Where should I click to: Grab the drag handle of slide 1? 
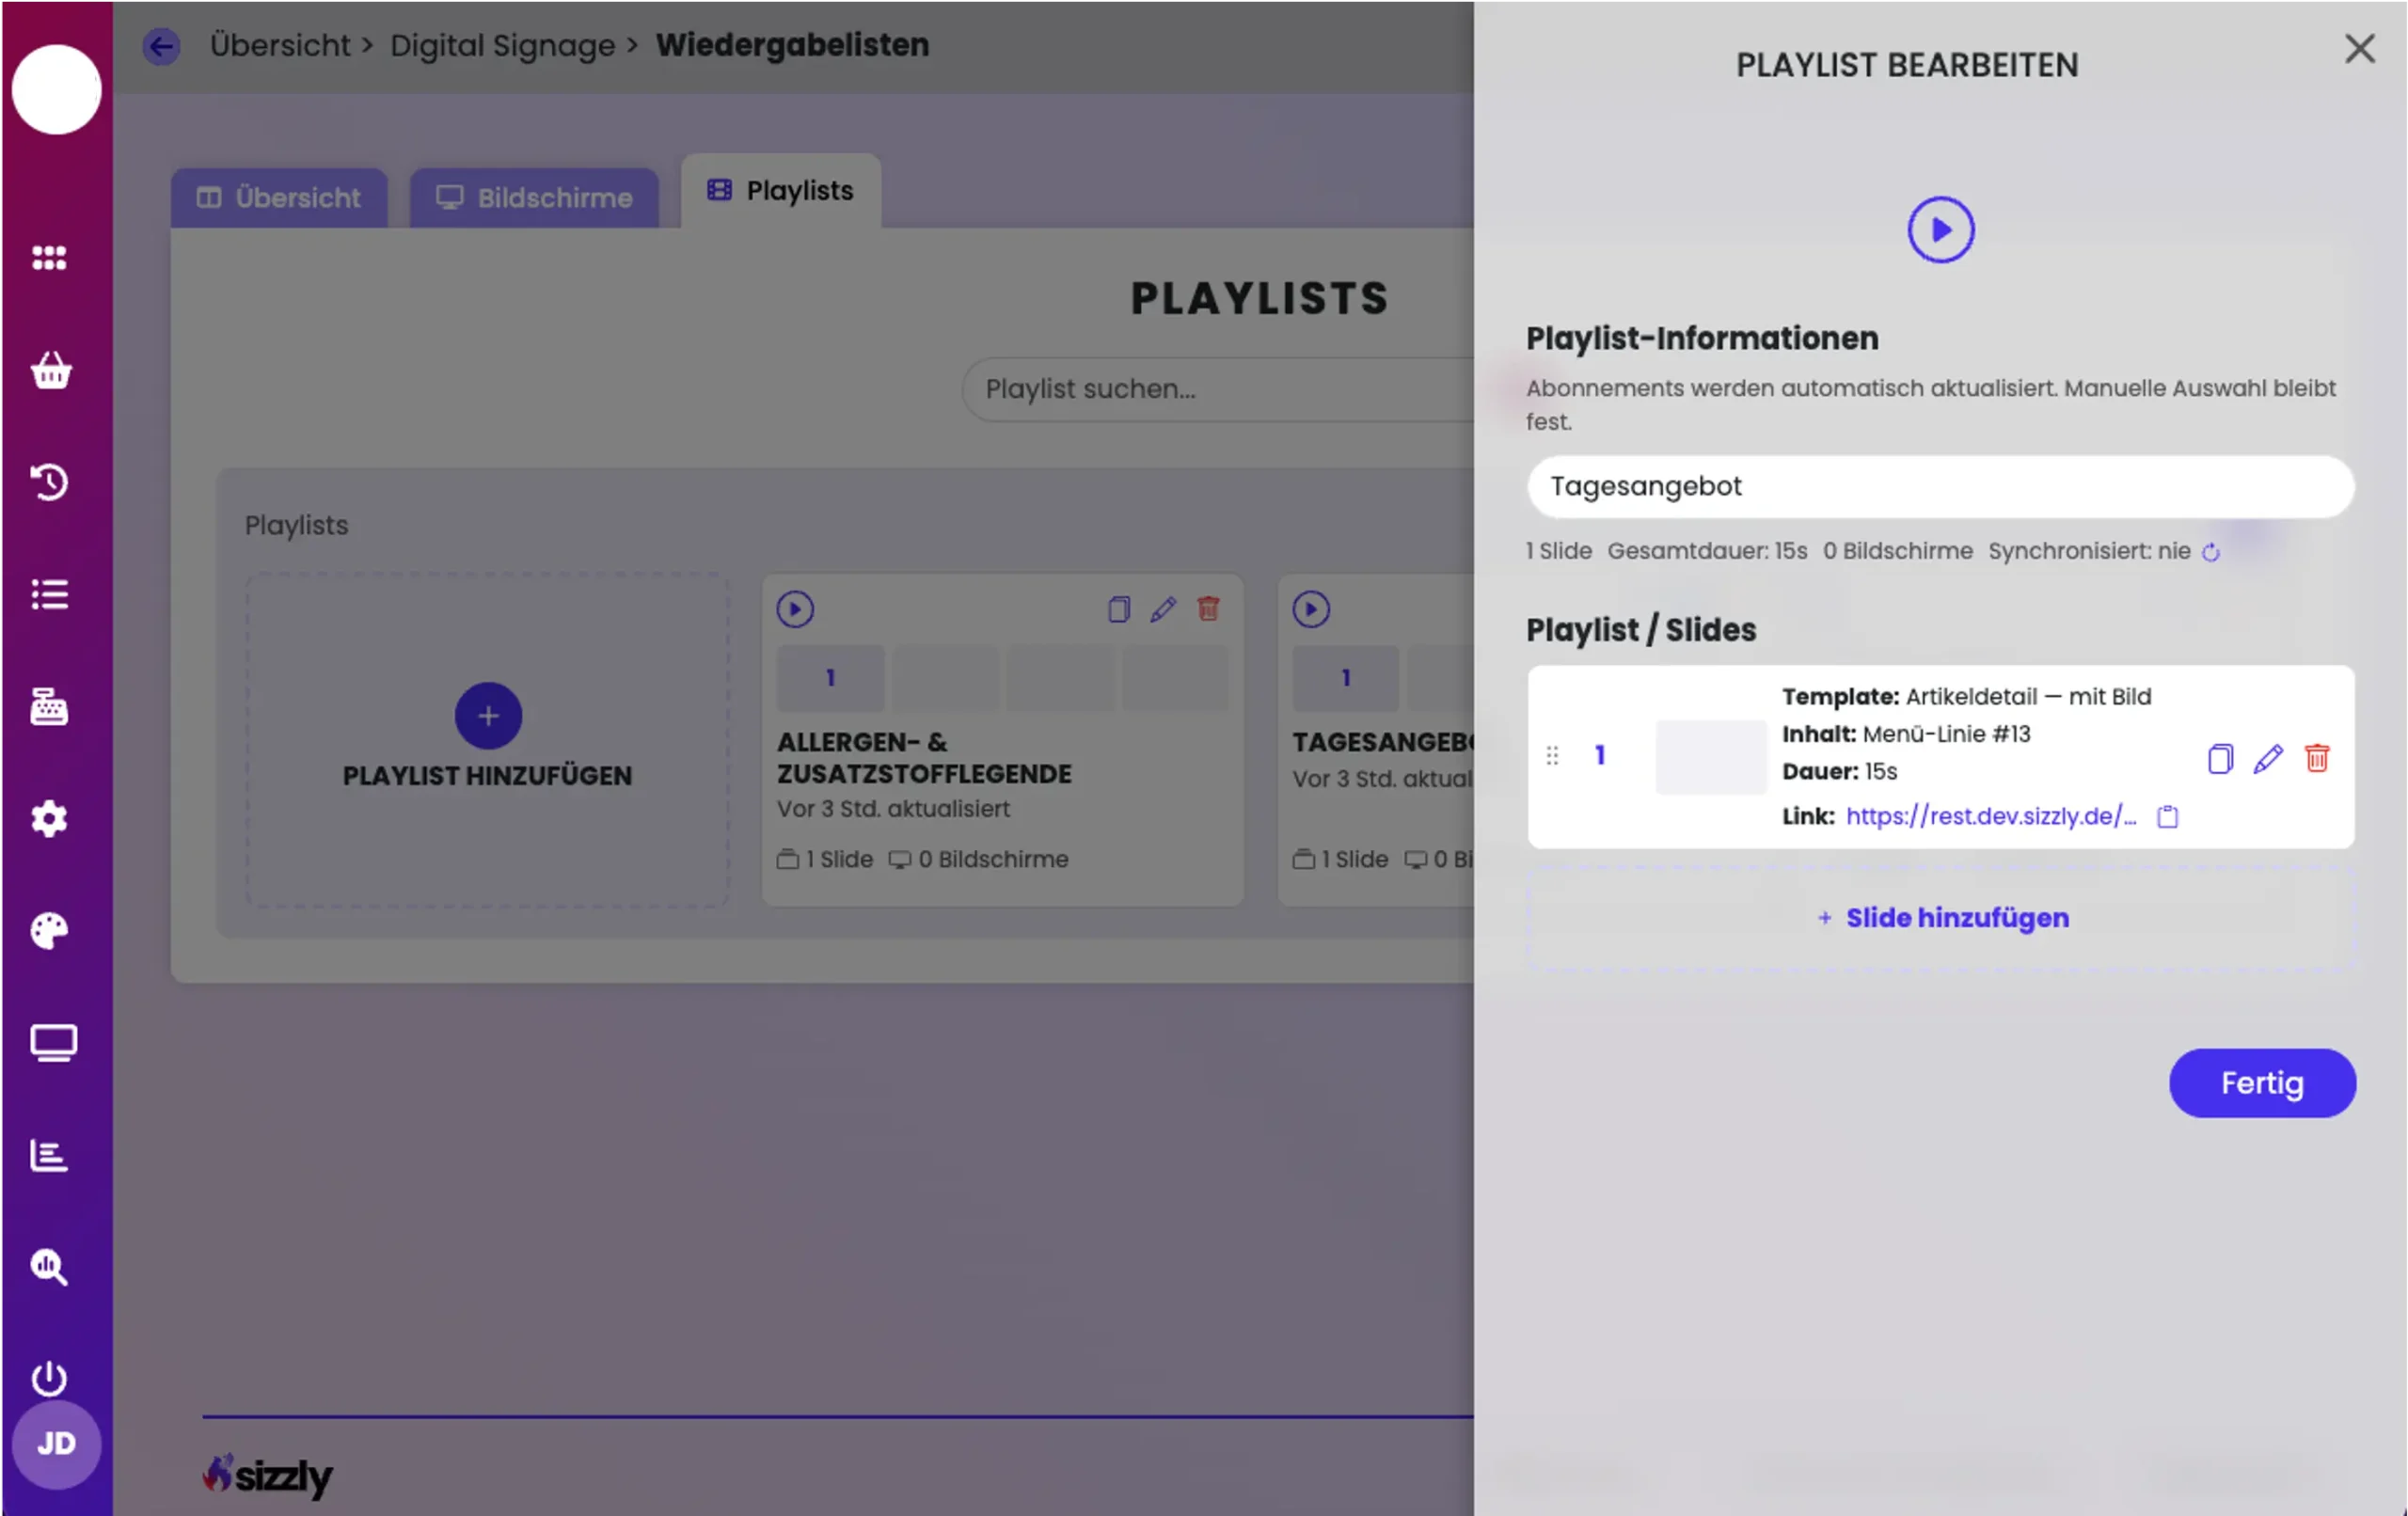1552,756
